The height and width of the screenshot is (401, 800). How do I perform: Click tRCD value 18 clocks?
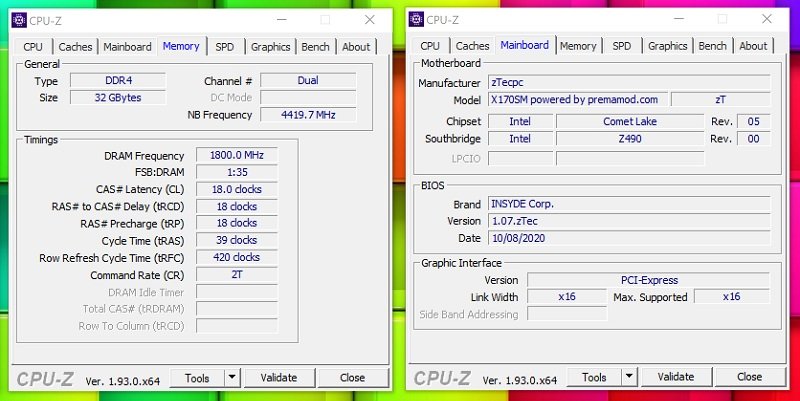tap(237, 207)
